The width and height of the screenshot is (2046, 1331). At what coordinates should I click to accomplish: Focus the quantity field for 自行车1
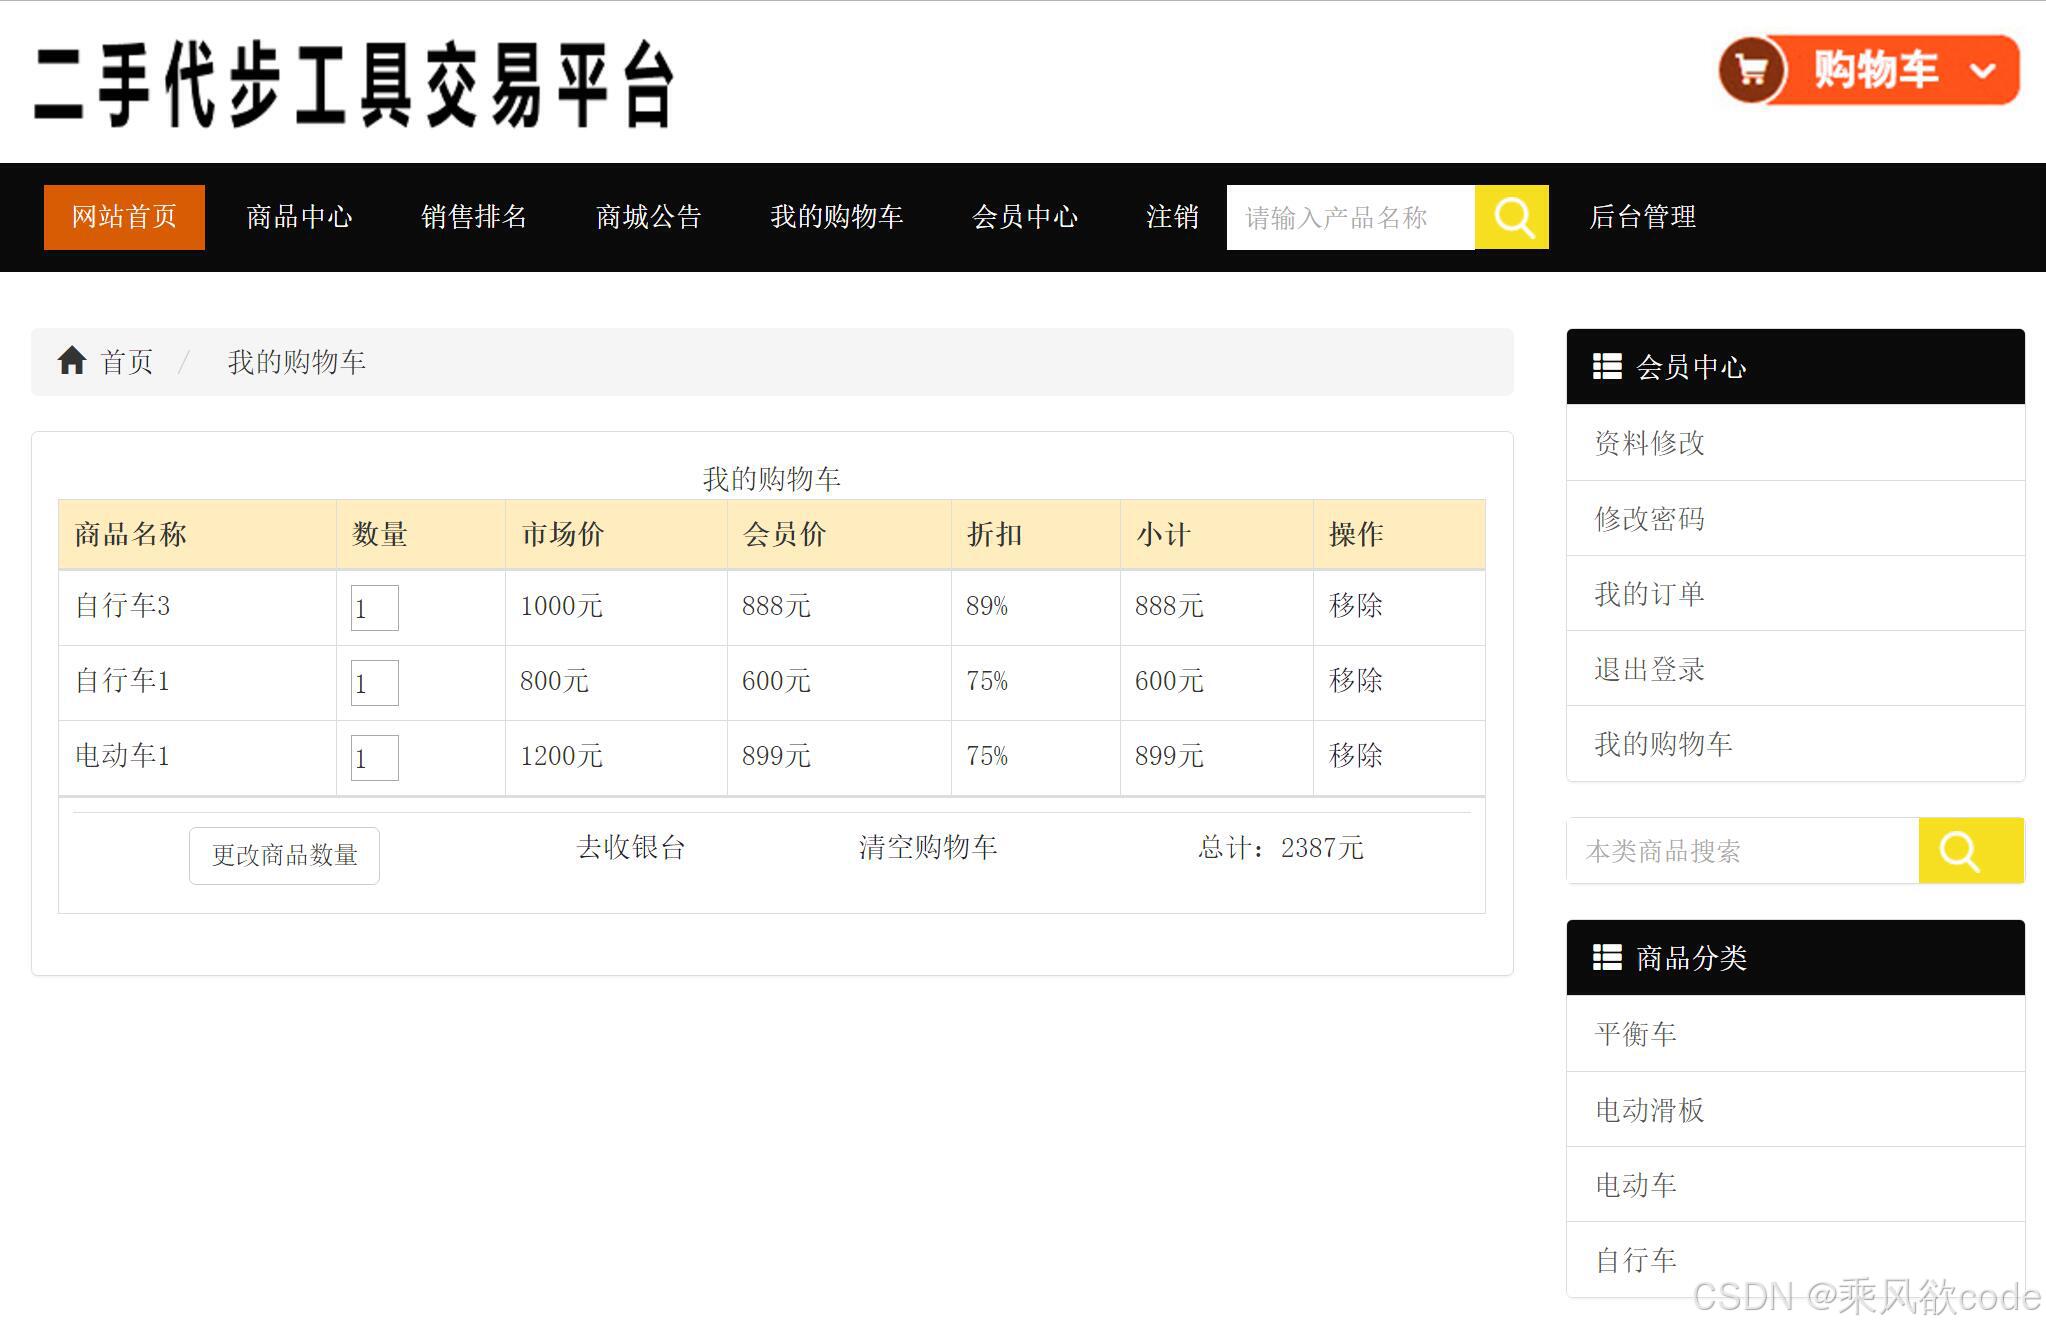[374, 683]
